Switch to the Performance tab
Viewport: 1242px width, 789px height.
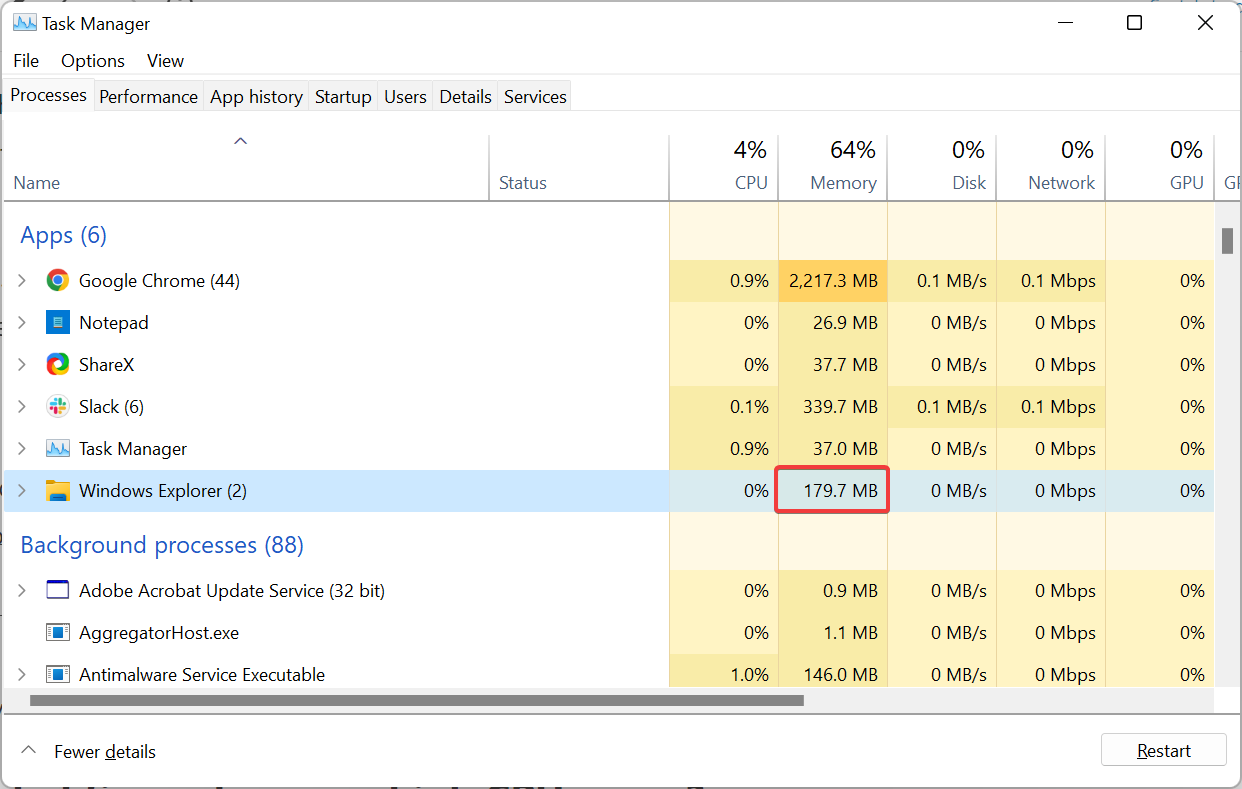click(149, 97)
